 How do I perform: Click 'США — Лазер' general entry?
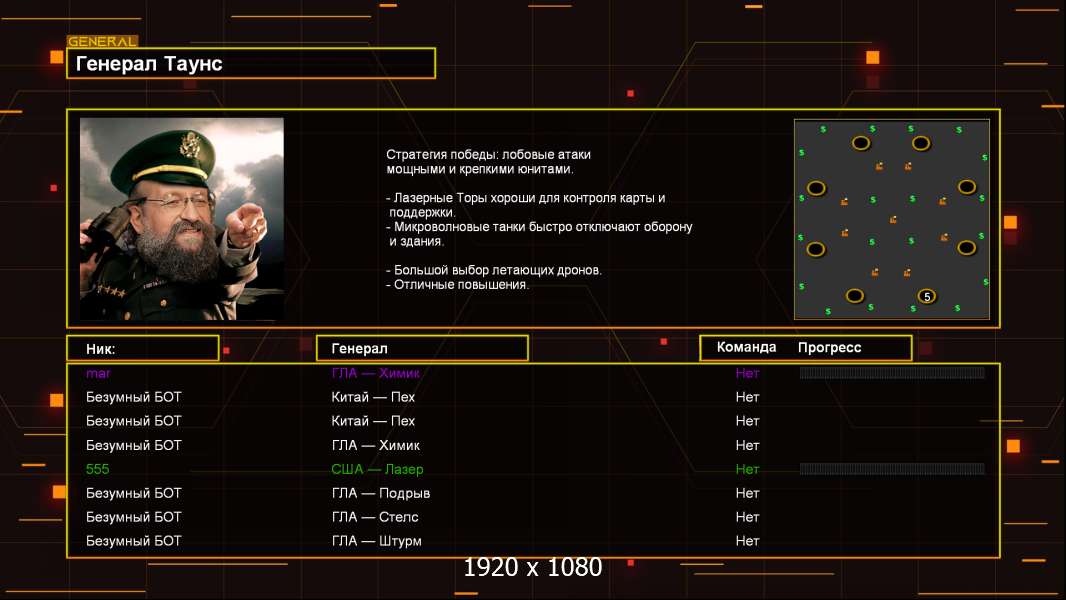(x=377, y=469)
